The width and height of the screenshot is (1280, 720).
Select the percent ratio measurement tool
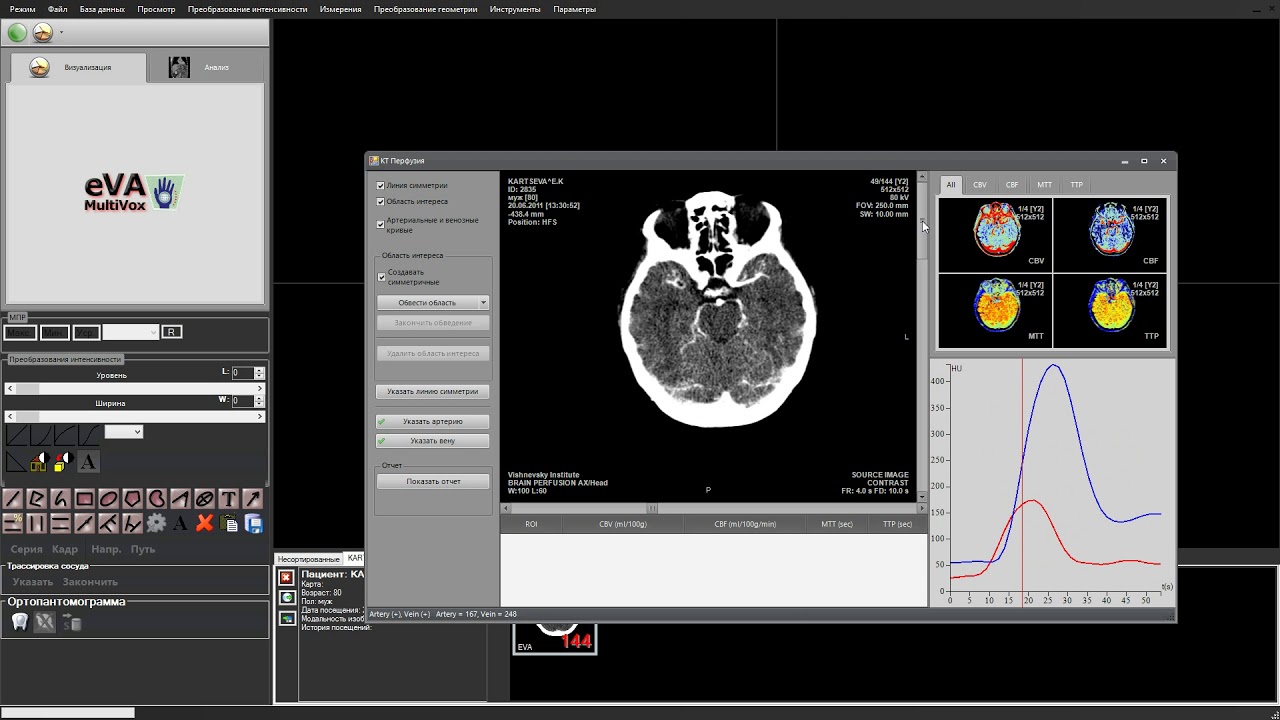[12, 522]
